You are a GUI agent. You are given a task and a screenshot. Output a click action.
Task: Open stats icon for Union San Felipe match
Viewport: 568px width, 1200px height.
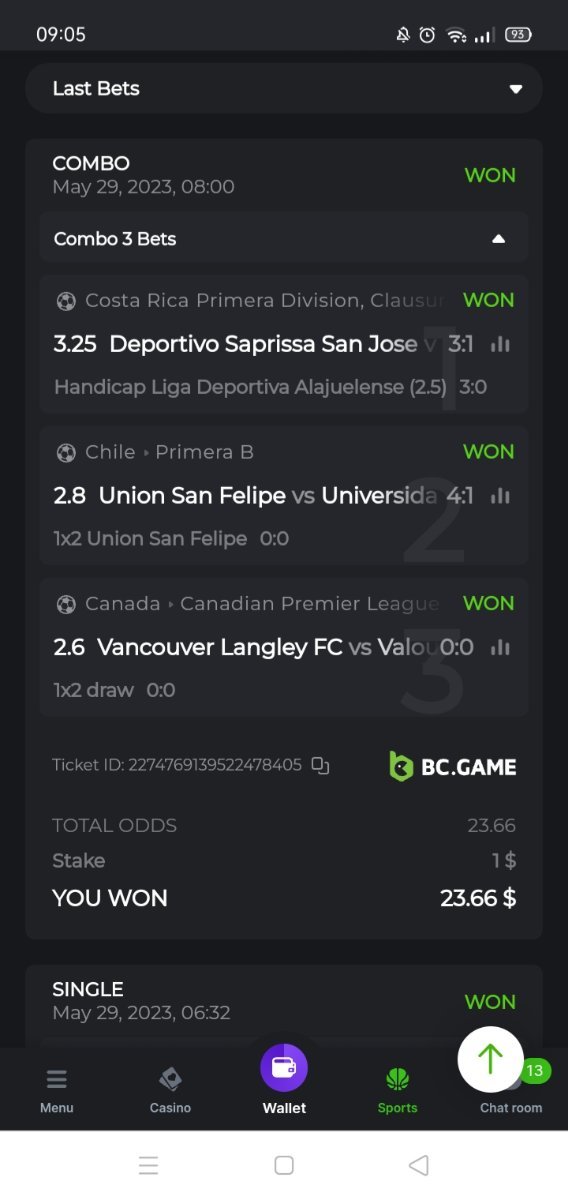(x=500, y=495)
